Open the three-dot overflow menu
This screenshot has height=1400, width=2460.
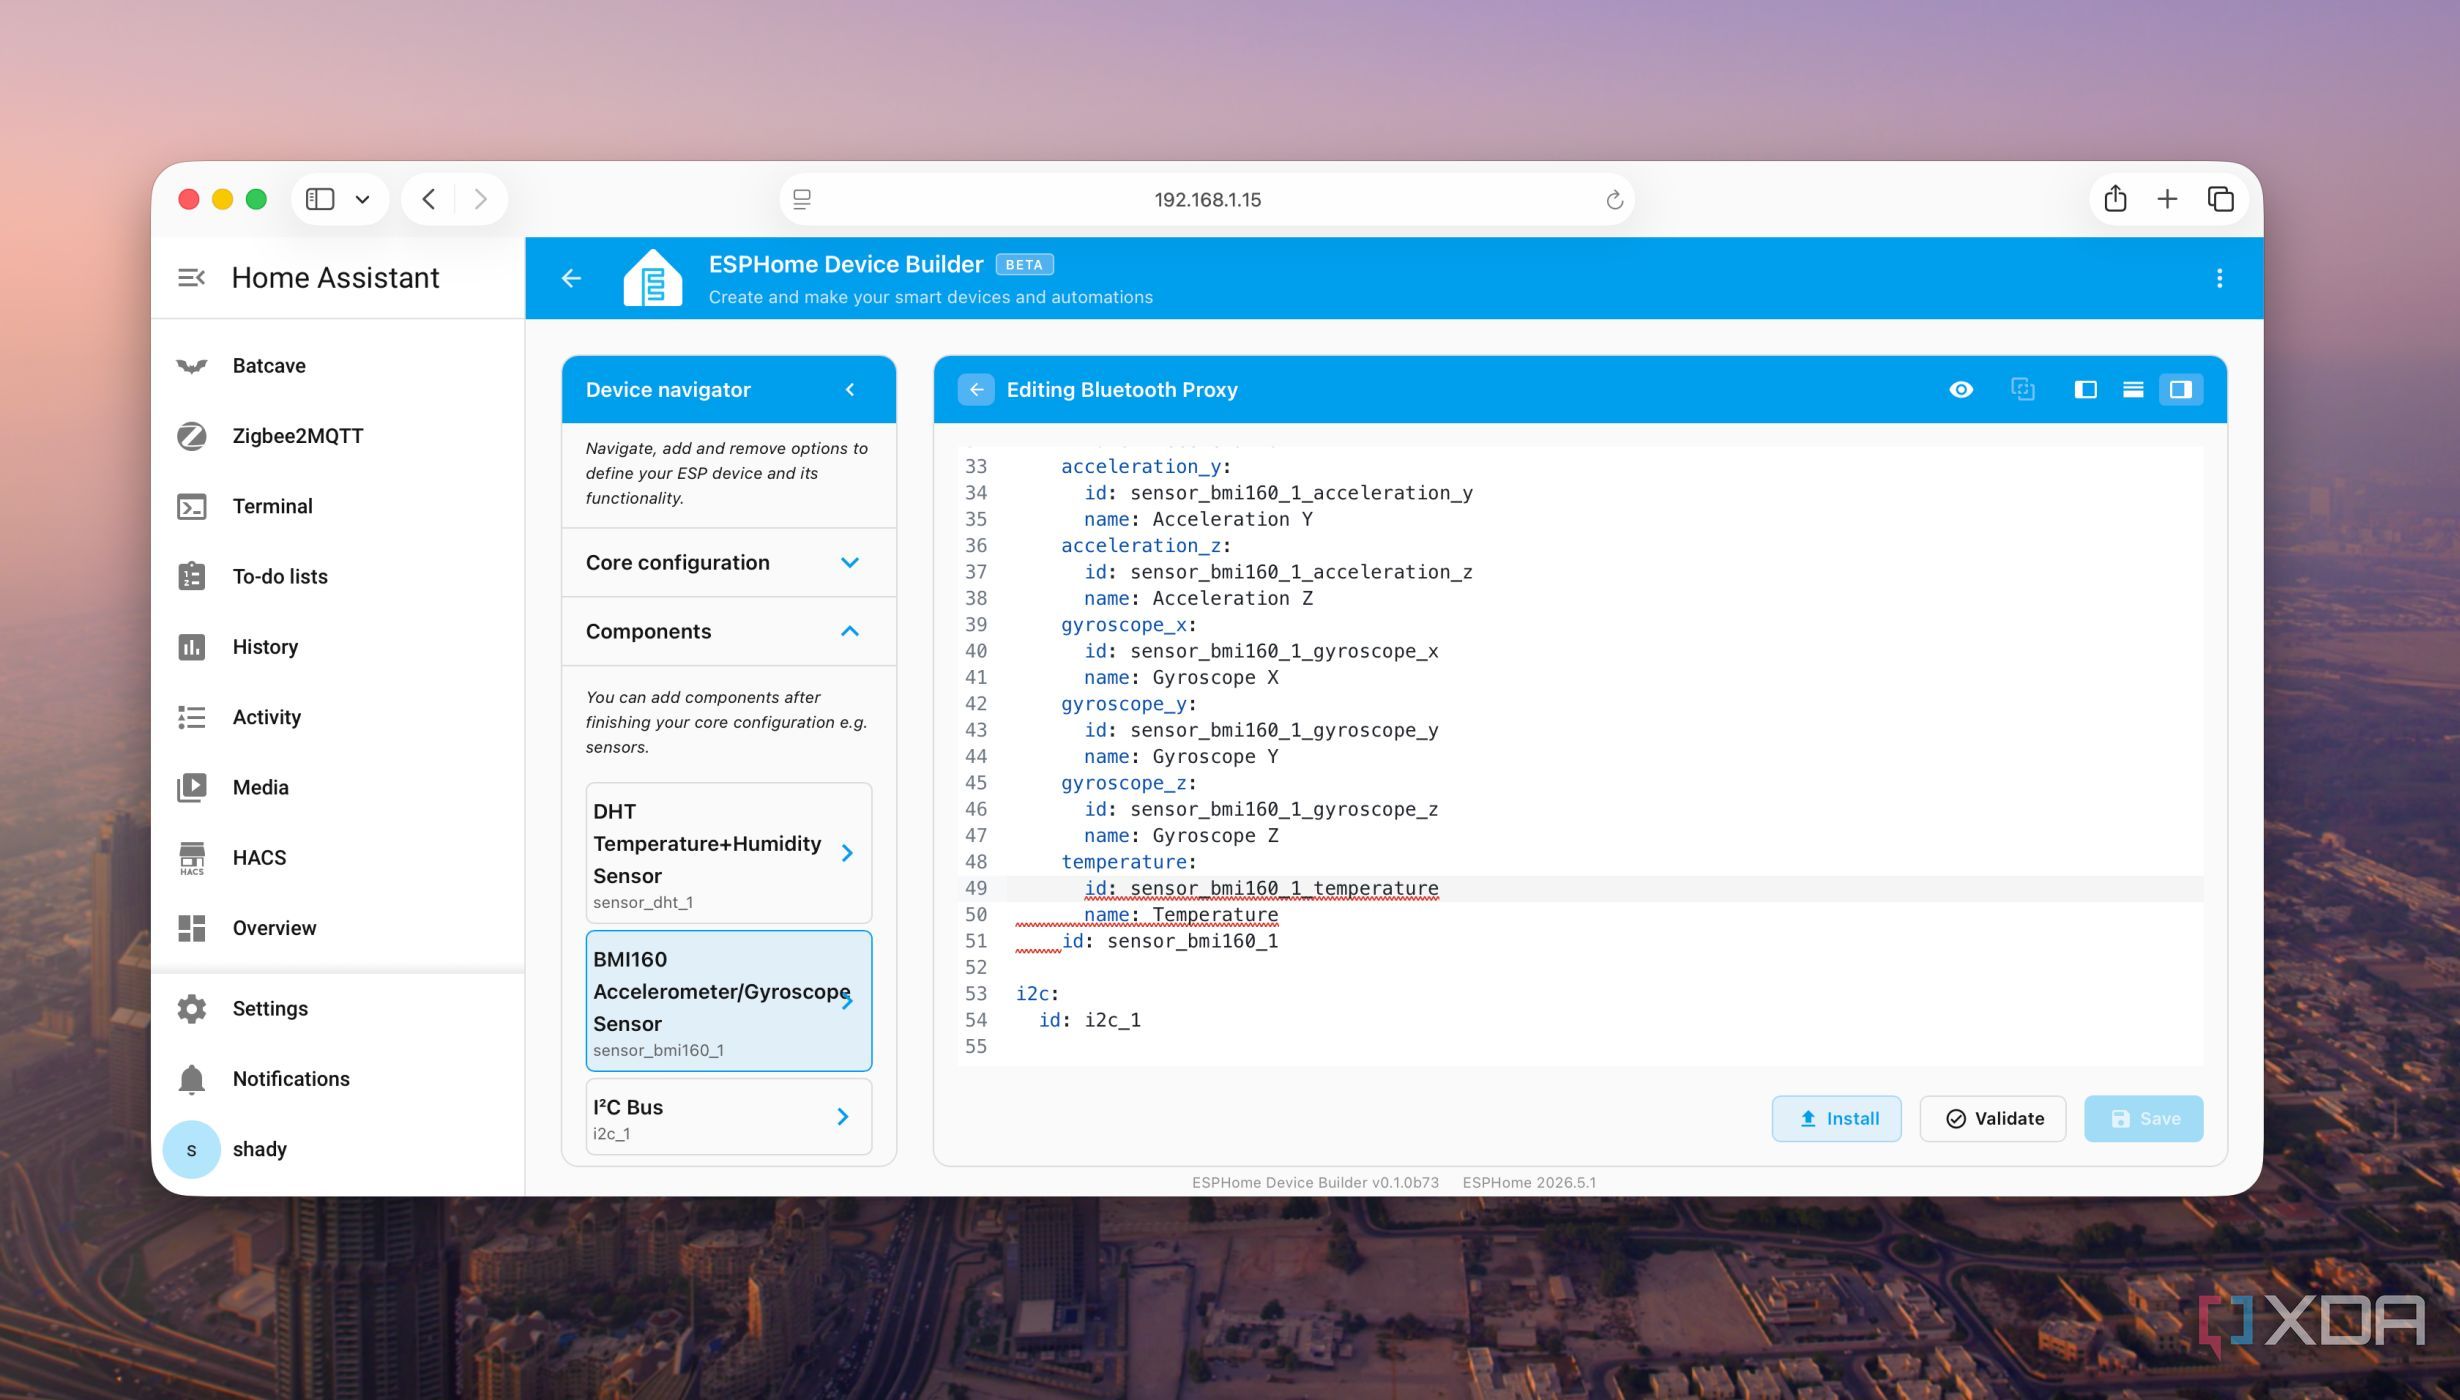pos(2219,278)
